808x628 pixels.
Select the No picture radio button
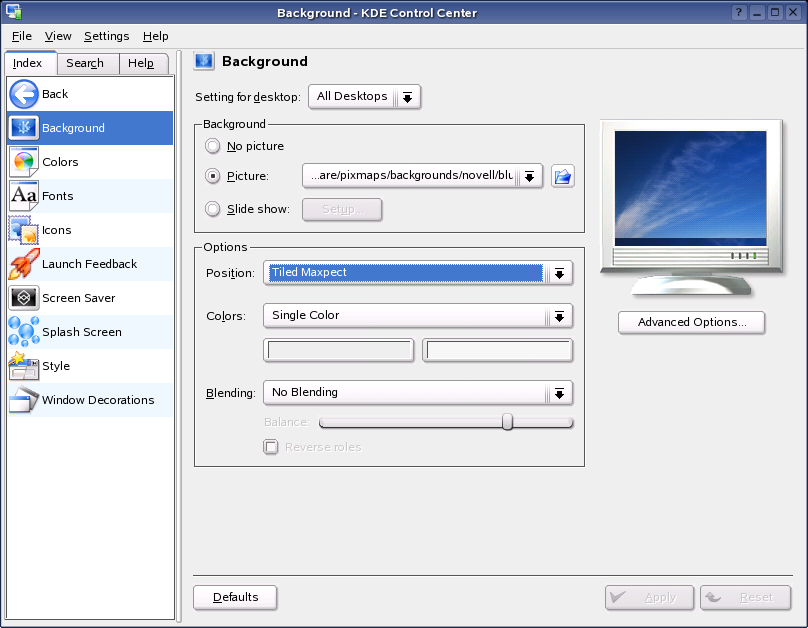212,146
